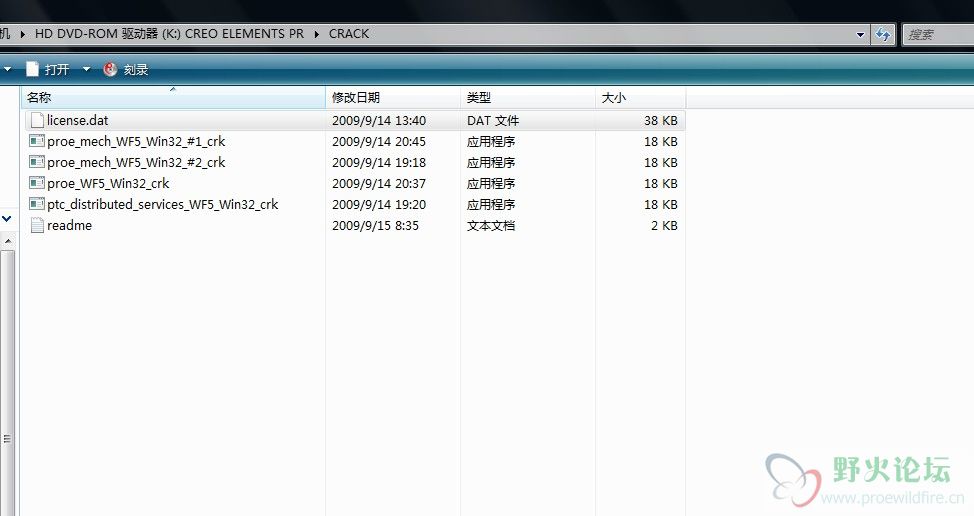
Task: Select the ptc_distributed_services_WF5_Win32_crk file name
Action: (x=163, y=204)
